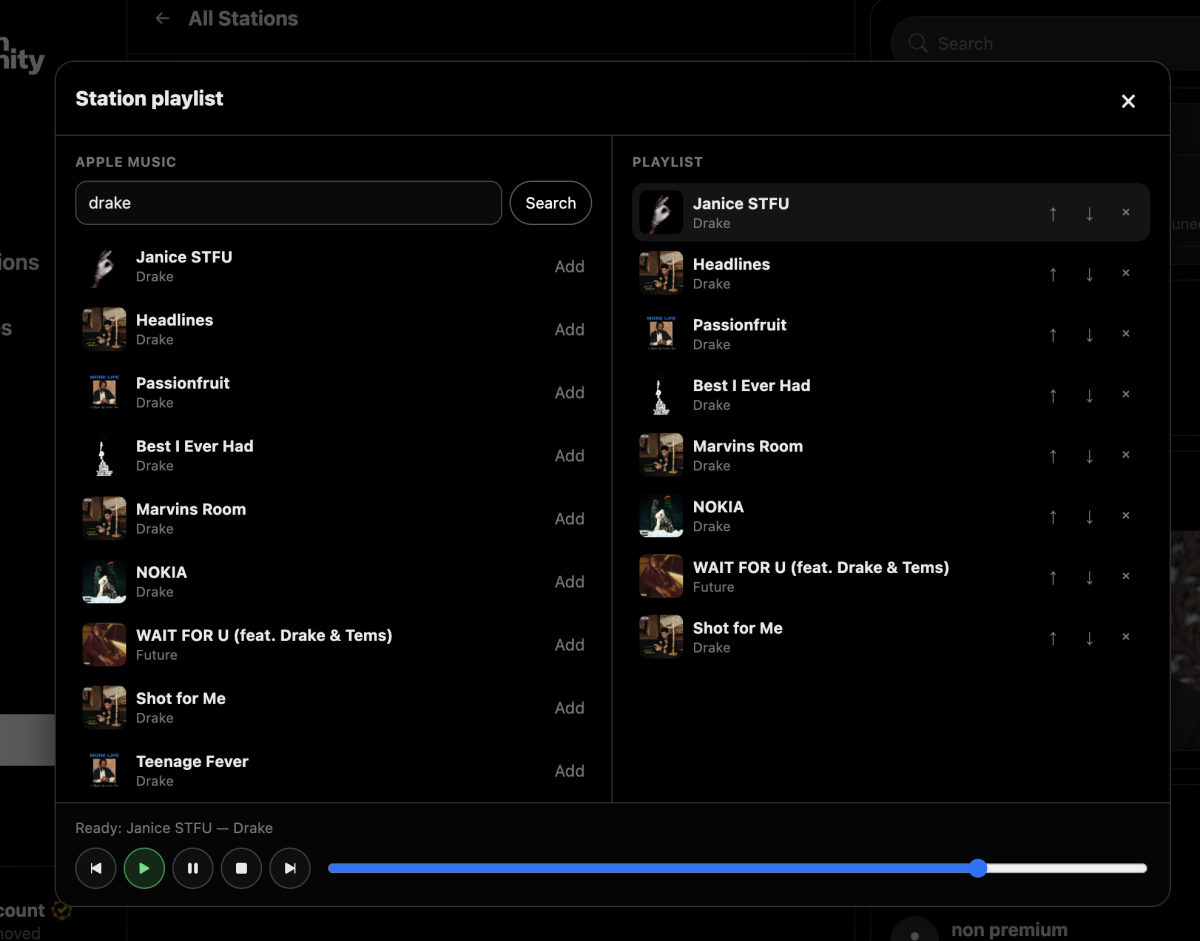Remove WAIT FOR U from playlist
The height and width of the screenshot is (941, 1200).
(1125, 577)
